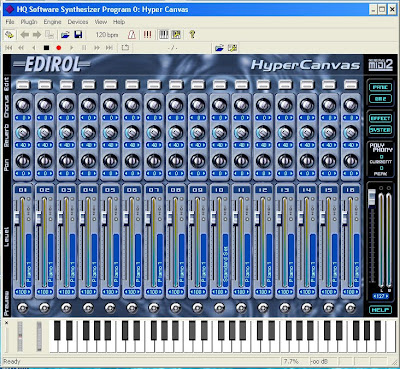Open the Piano 1 instrument selector on channel 16
Image resolution: width=400 pixels, height=369 pixels.
coord(357,260)
